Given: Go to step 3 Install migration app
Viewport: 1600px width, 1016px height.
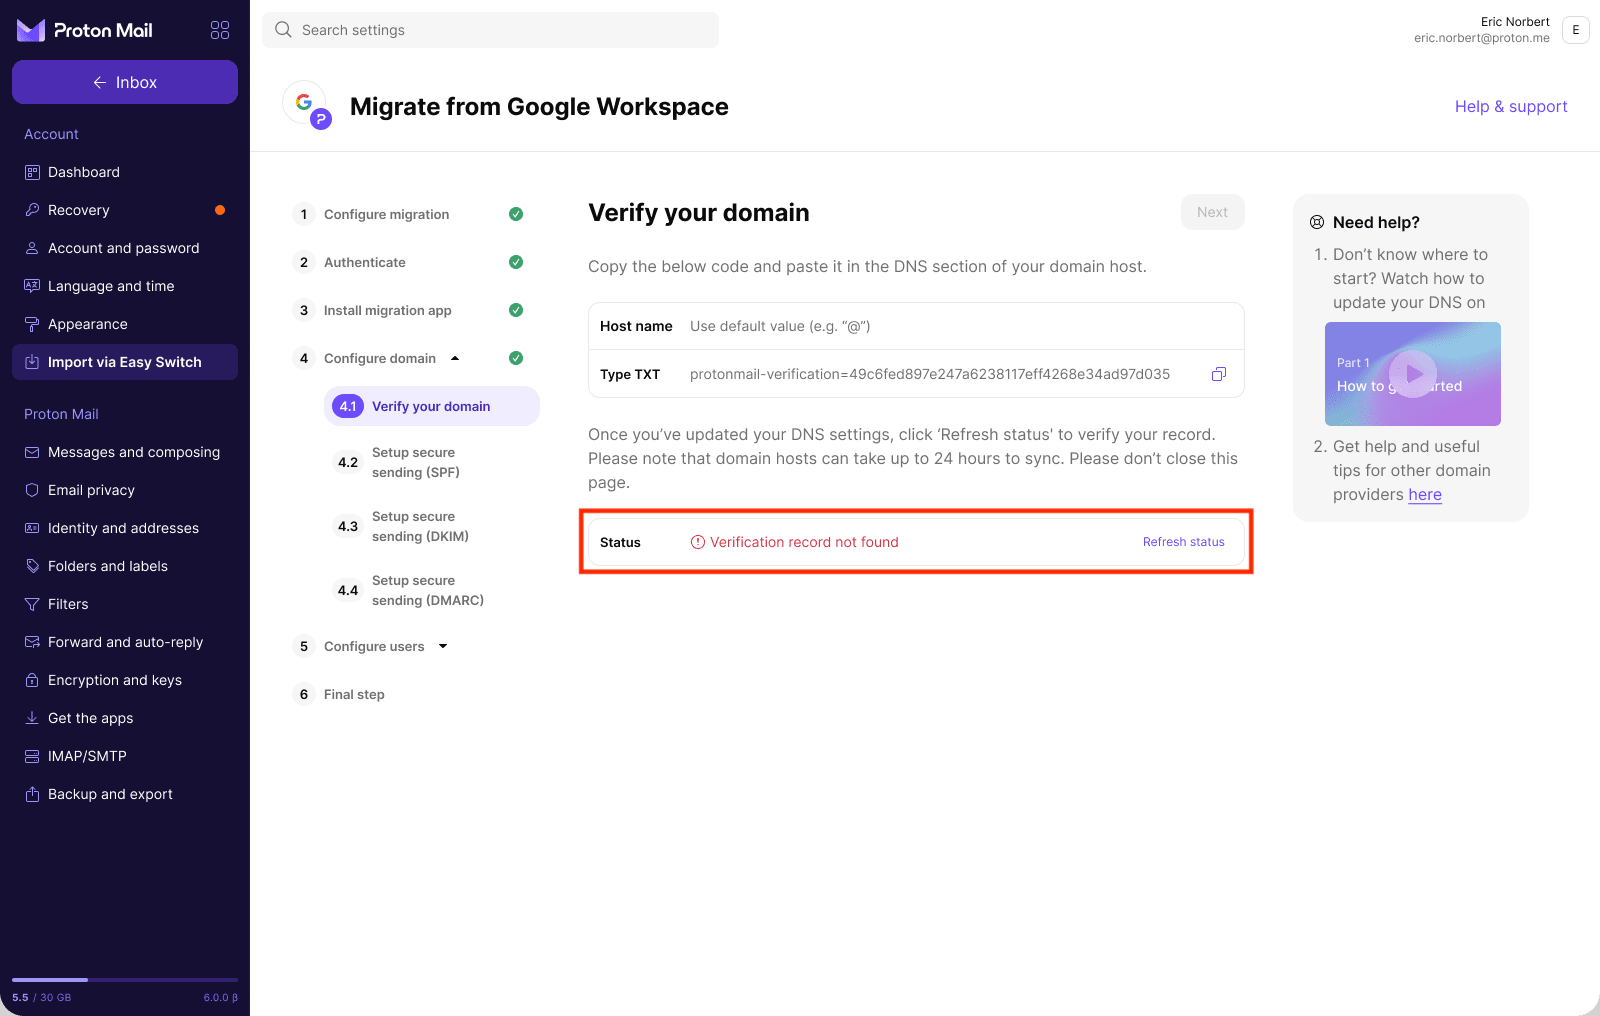Looking at the screenshot, I should coord(408,310).
